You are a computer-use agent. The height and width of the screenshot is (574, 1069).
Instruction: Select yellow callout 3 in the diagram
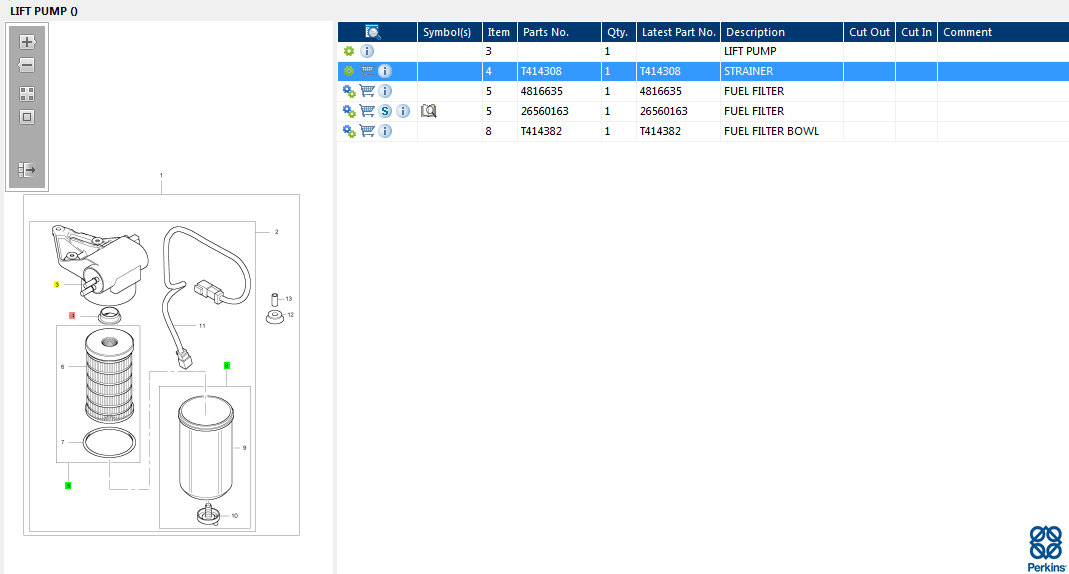tap(57, 284)
